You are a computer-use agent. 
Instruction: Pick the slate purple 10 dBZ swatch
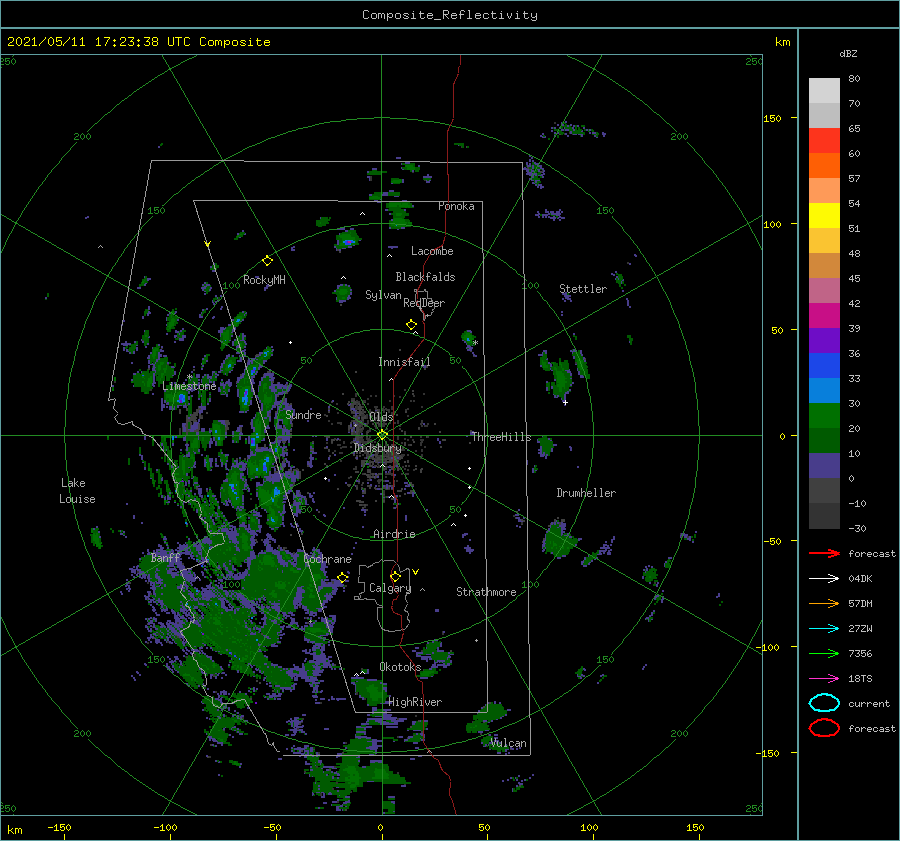(x=824, y=466)
